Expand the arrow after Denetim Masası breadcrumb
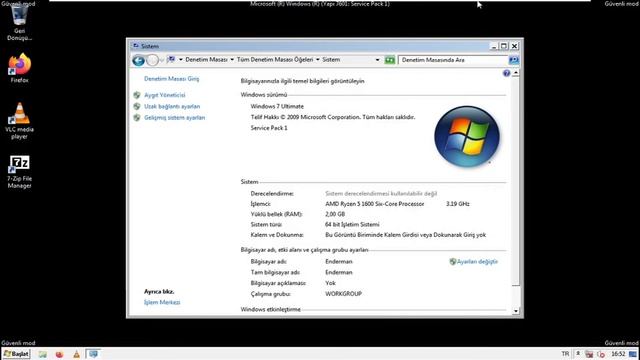The image size is (640, 360). [x=232, y=60]
